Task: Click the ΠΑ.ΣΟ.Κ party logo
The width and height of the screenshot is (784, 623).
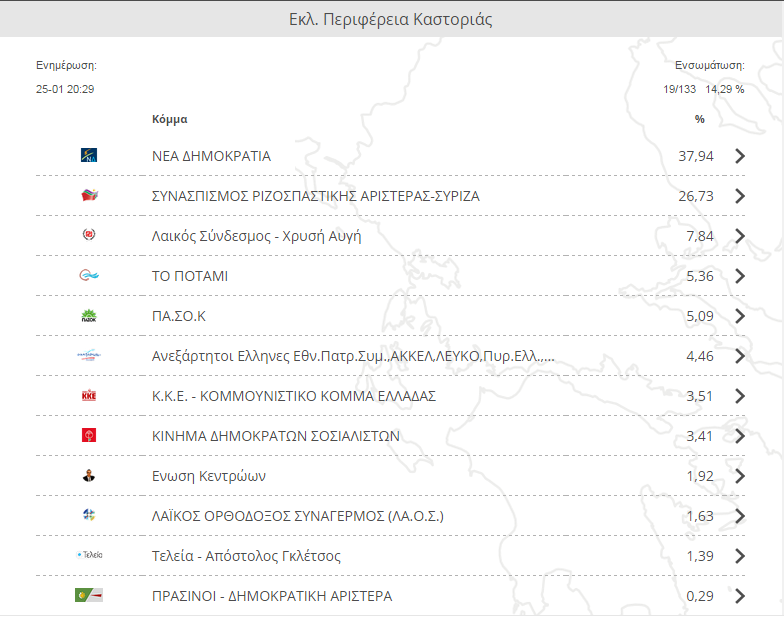Action: (89, 316)
